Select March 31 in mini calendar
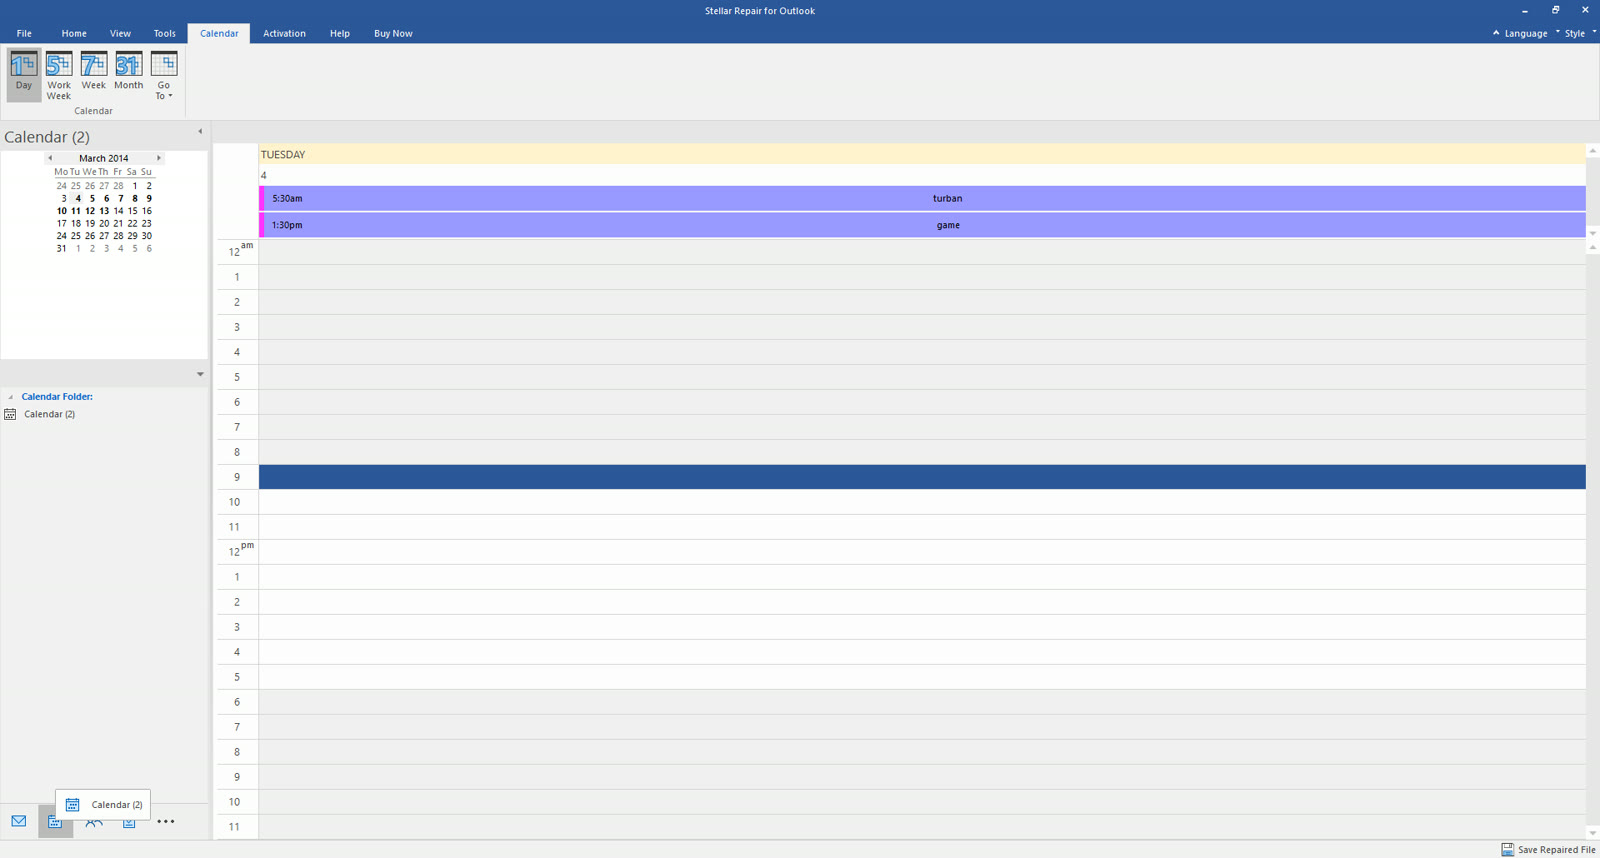This screenshot has width=1600, height=858. [61, 249]
